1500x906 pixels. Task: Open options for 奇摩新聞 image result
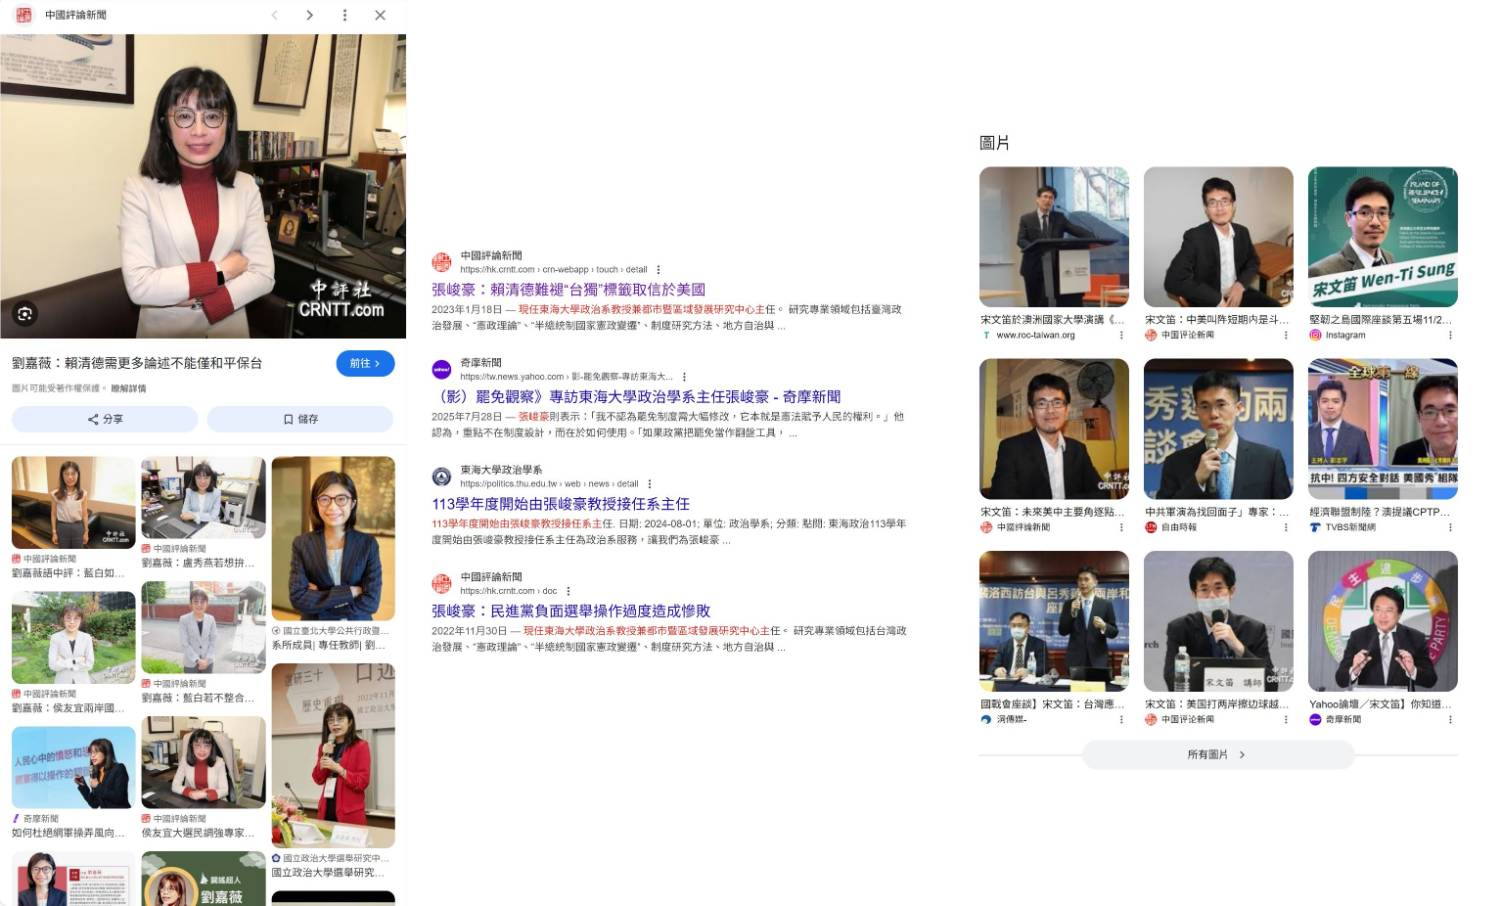pyautogui.click(x=1450, y=719)
